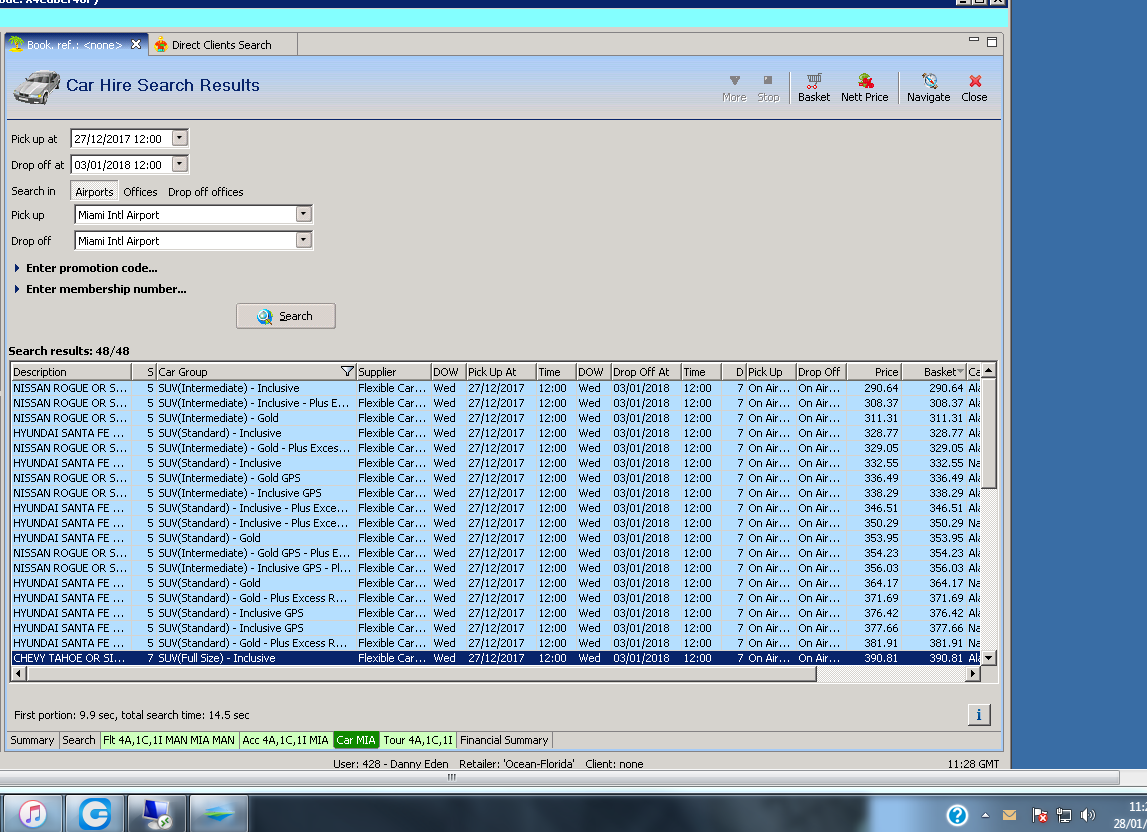Open the Basket toolbar icon
1147x832 pixels.
814,87
